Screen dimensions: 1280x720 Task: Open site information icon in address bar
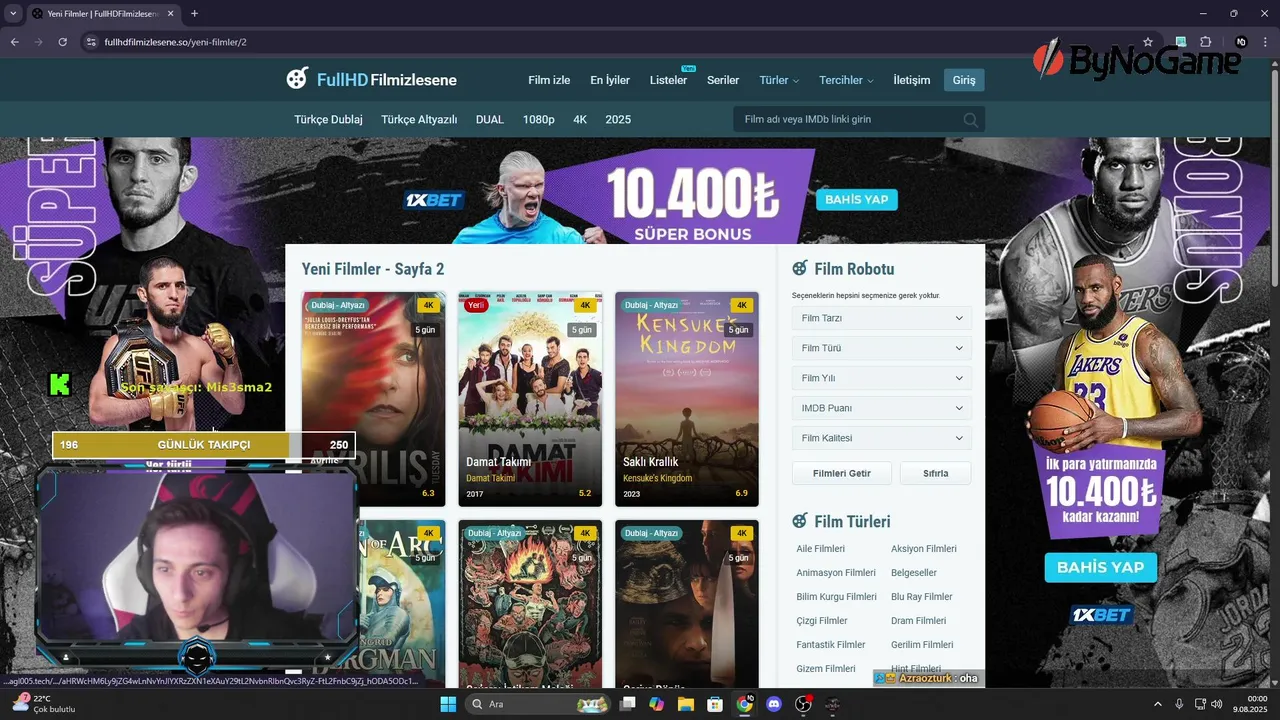point(91,42)
